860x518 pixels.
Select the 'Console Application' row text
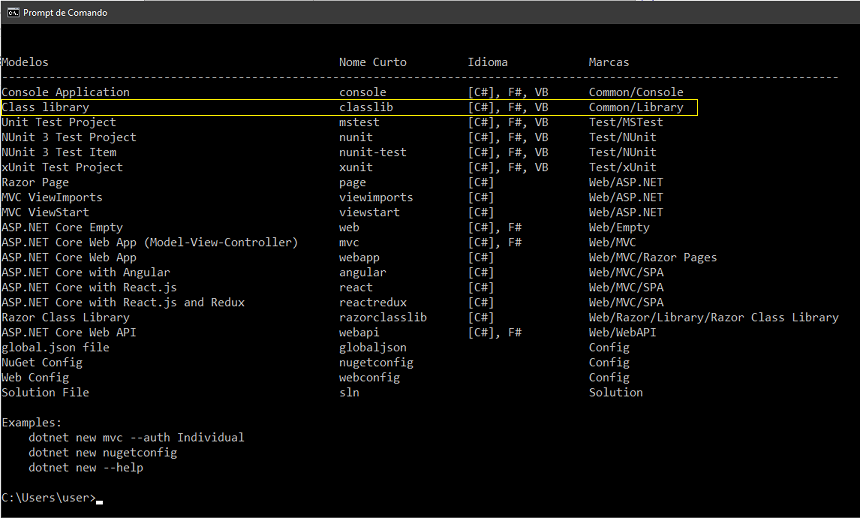66,92
